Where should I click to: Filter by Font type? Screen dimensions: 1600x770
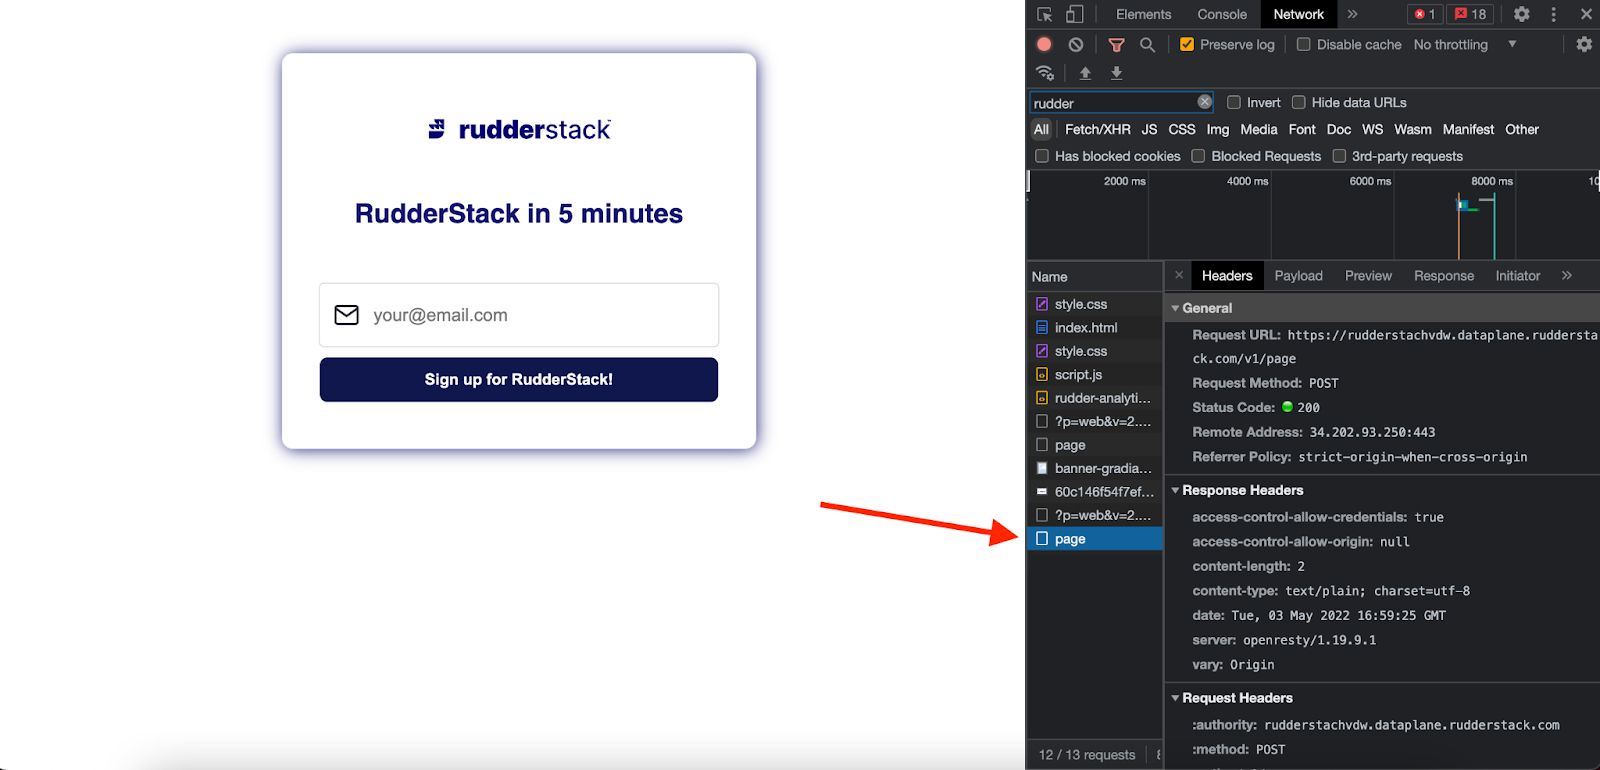point(1302,129)
